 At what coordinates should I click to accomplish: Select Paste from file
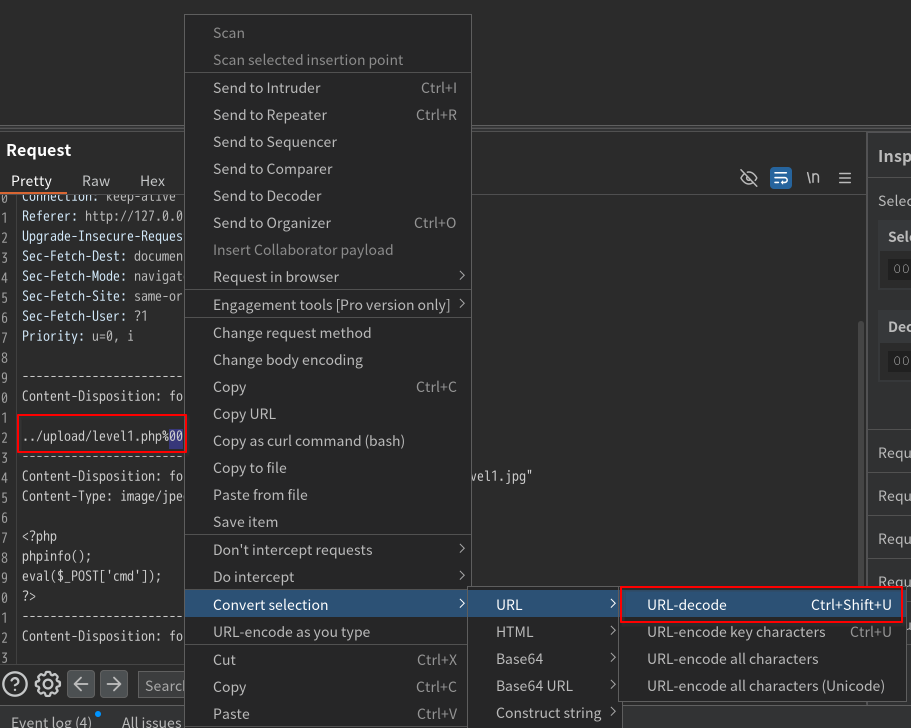[x=328, y=495]
